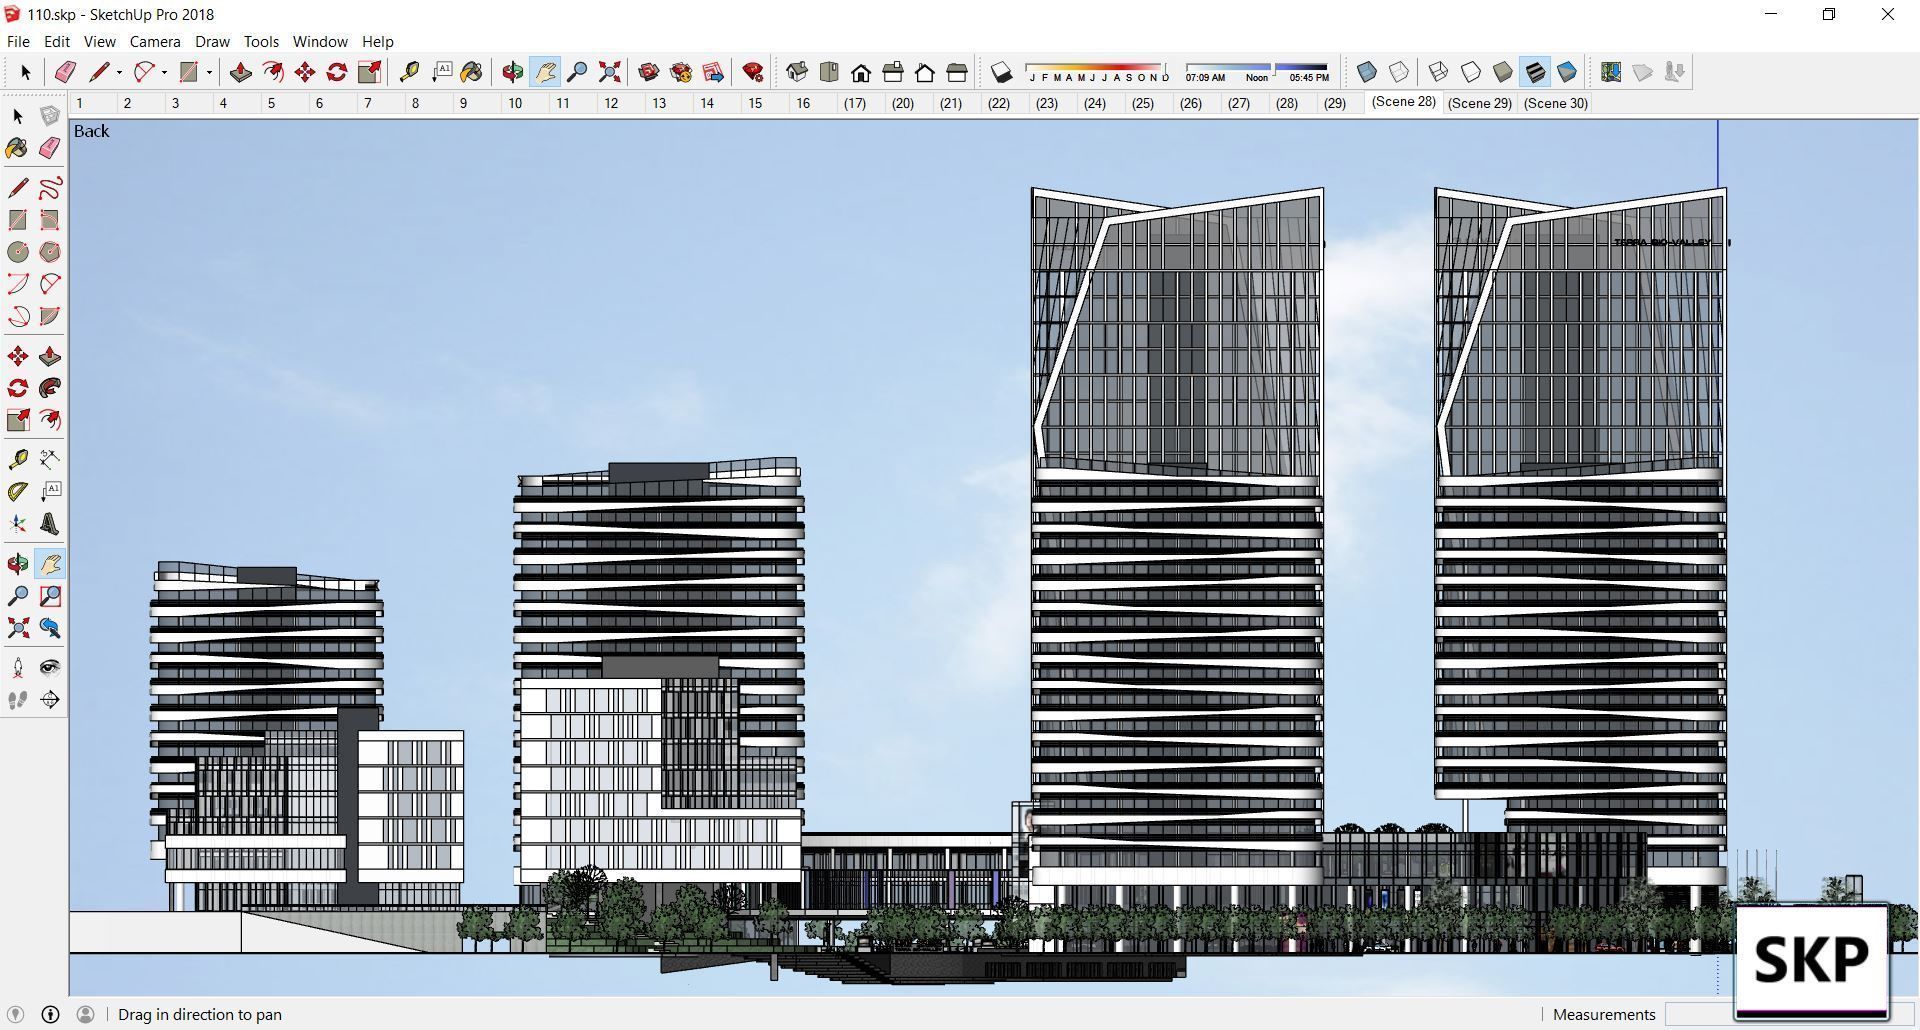Image resolution: width=1920 pixels, height=1030 pixels.
Task: Open the Help menu
Action: tap(378, 41)
